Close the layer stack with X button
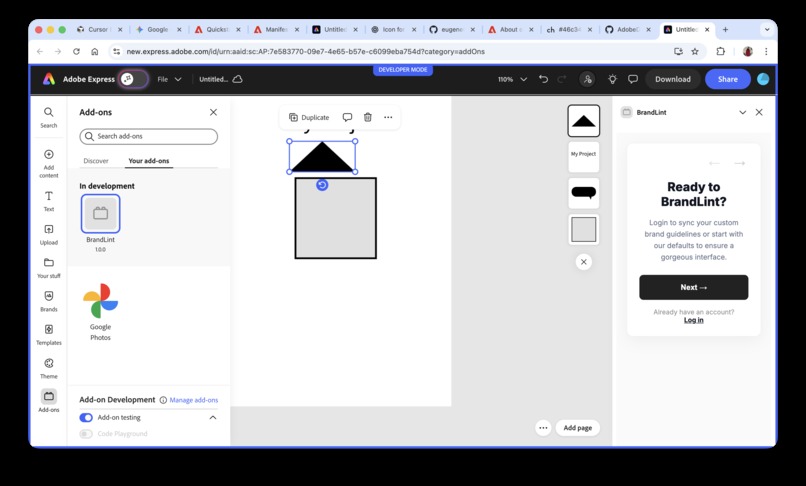This screenshot has height=486, width=806. tap(583, 262)
